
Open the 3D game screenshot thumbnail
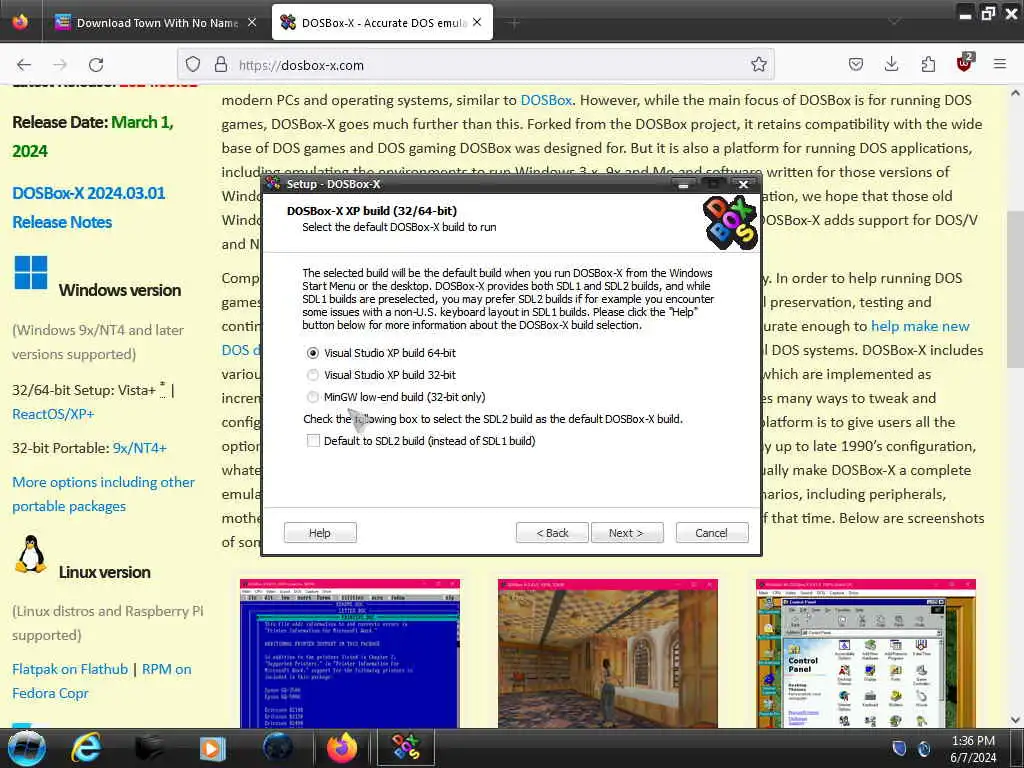[x=608, y=653]
